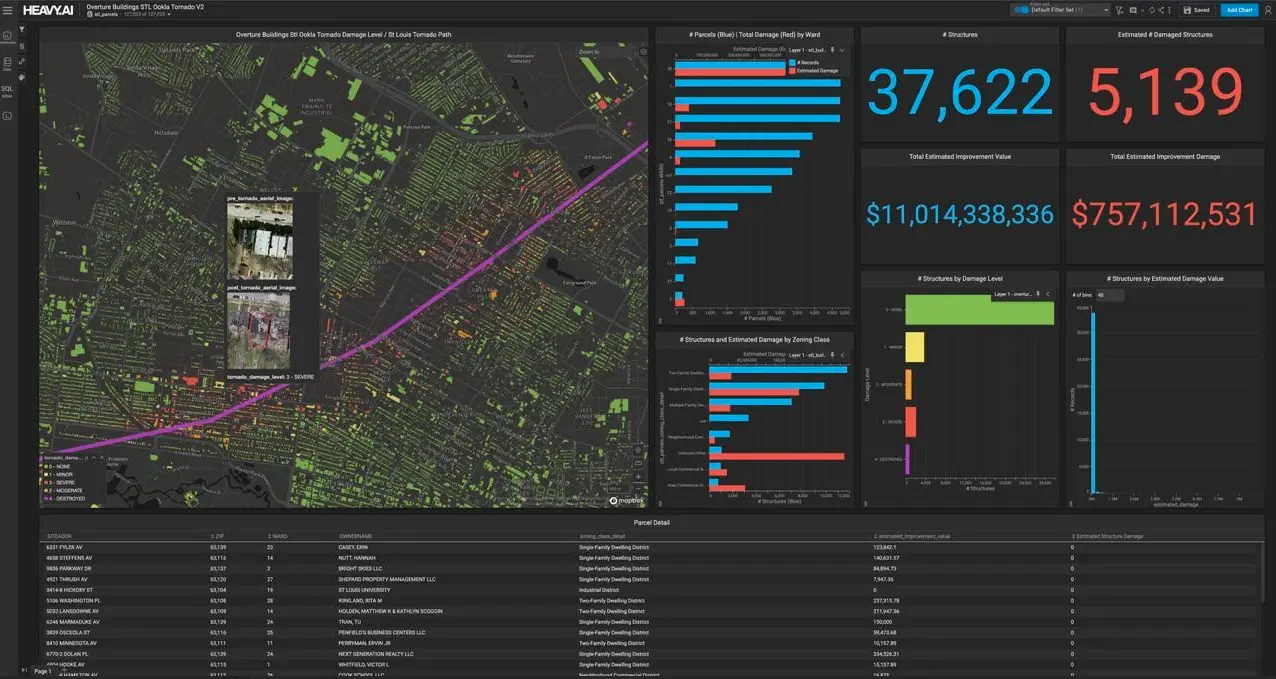Sort table by zoning_class_detail column header
The image size is (1276, 679).
(x=603, y=536)
